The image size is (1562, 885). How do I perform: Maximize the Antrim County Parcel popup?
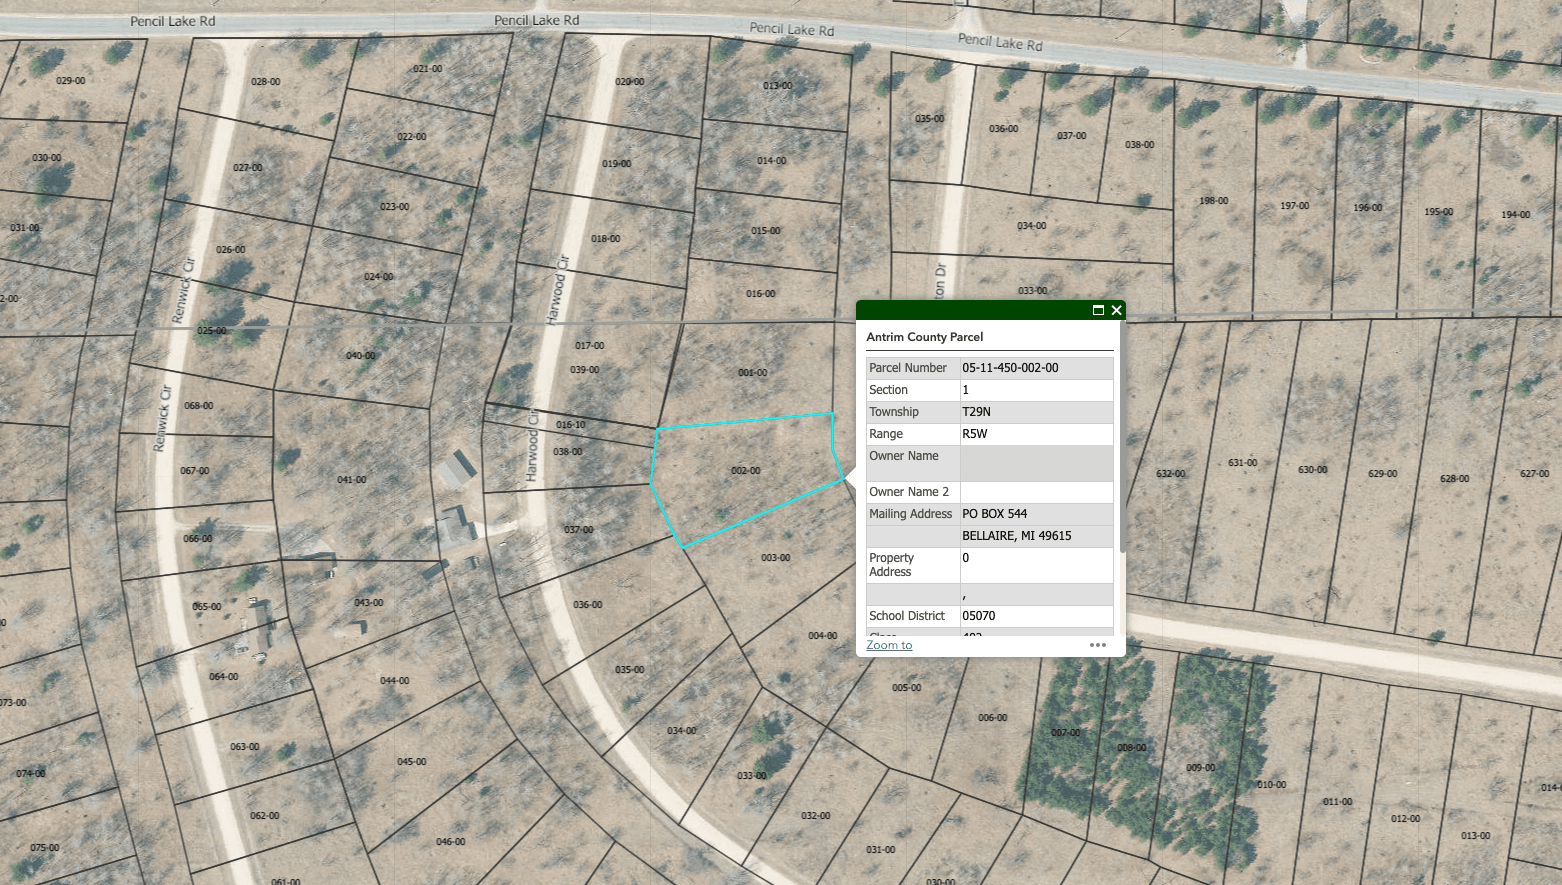(x=1098, y=310)
